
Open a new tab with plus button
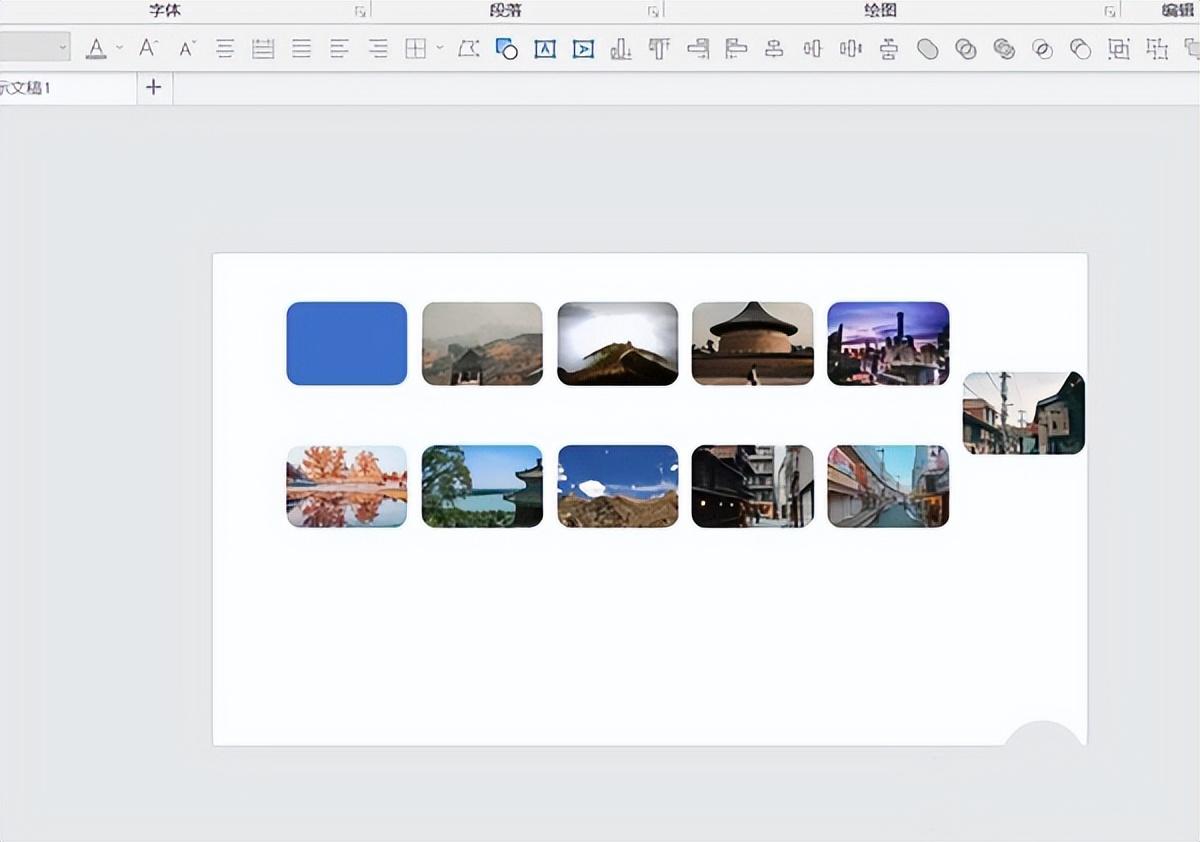pyautogui.click(x=153, y=88)
